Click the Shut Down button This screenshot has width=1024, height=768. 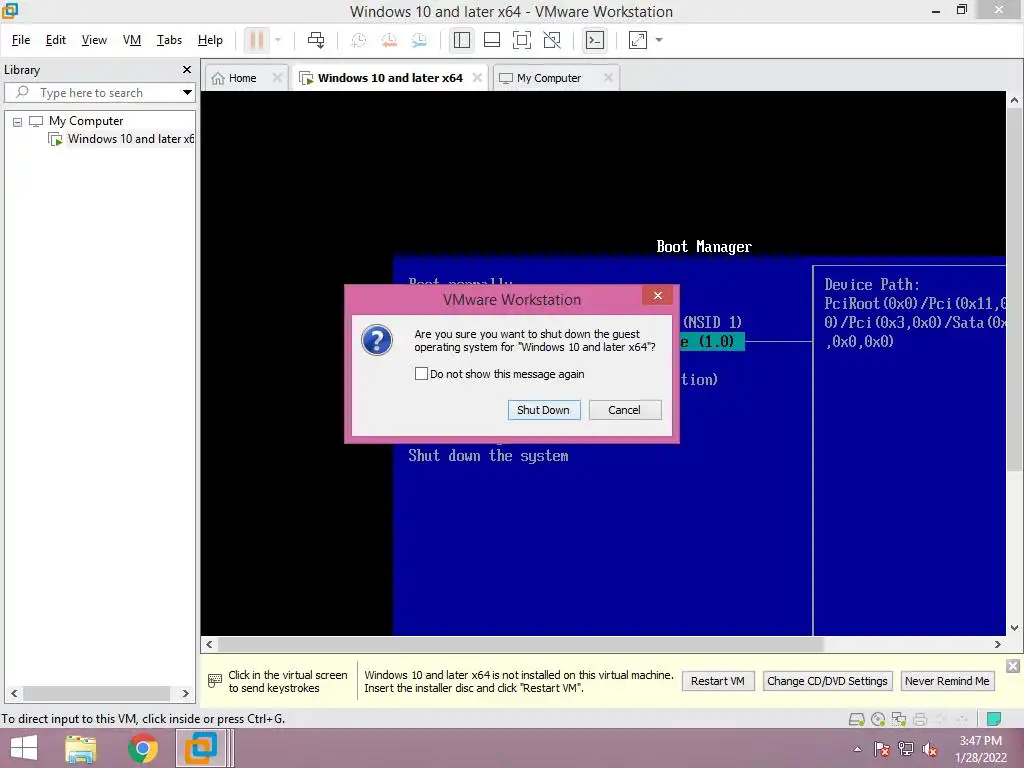544,410
